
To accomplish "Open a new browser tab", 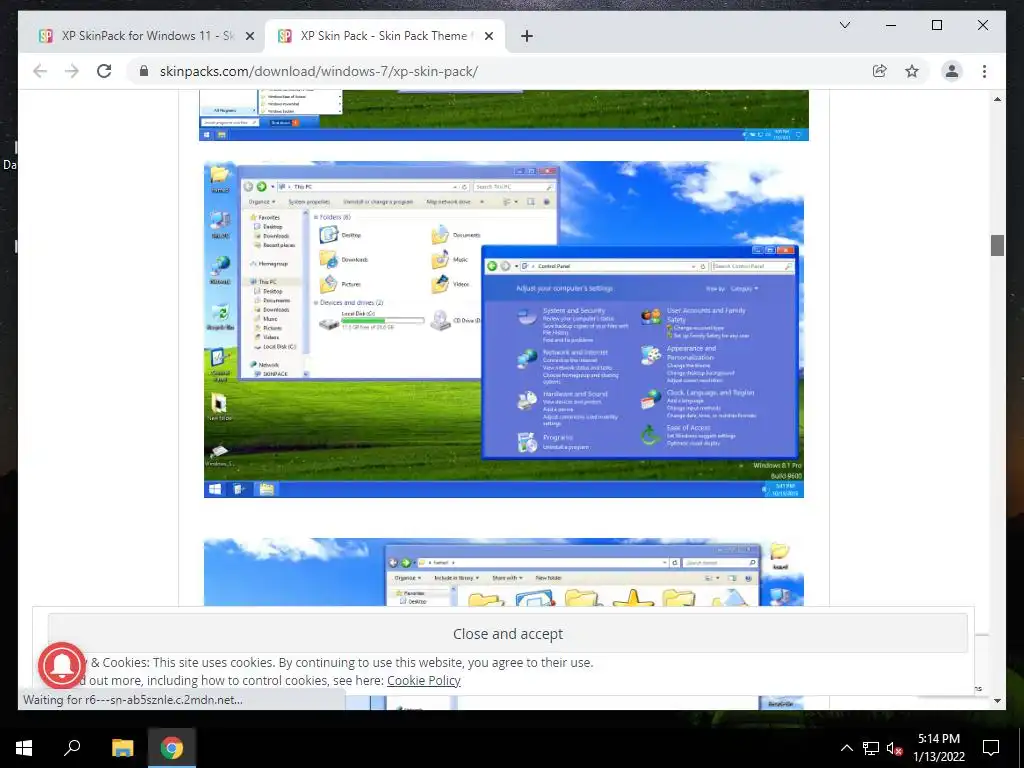I will click(x=527, y=36).
